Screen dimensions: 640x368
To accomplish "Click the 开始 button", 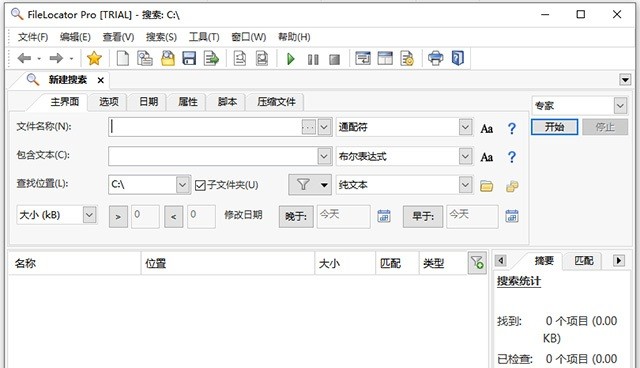I will coord(554,127).
